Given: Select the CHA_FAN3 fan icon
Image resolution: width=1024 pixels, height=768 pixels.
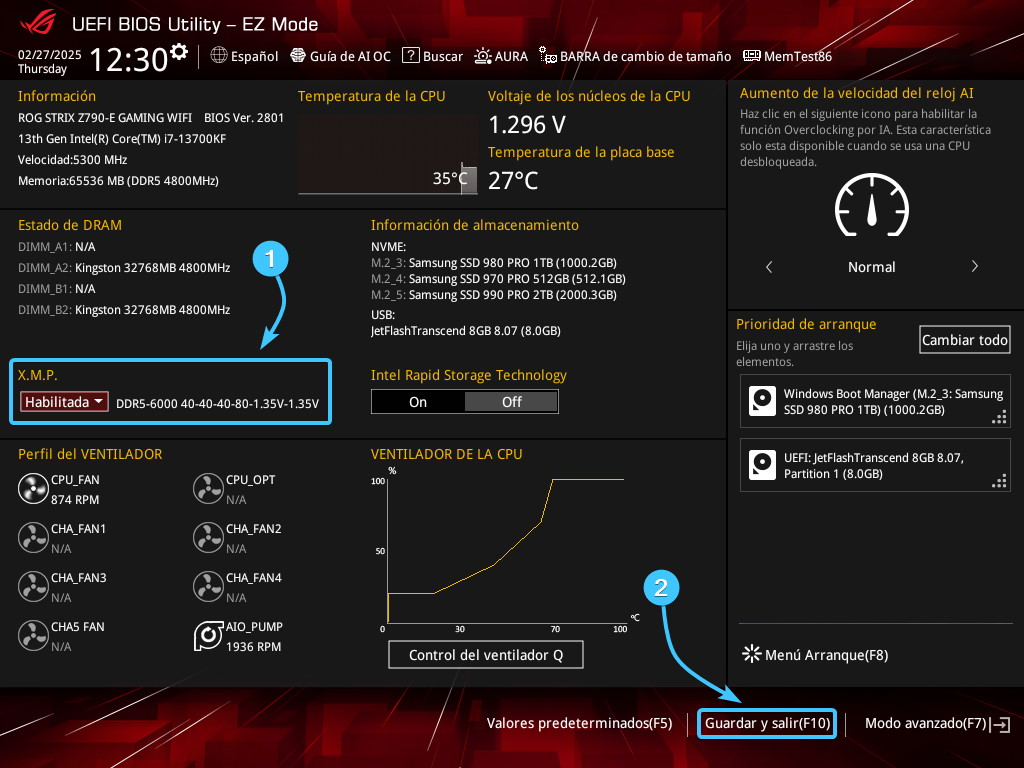Looking at the screenshot, I should tap(33, 587).
